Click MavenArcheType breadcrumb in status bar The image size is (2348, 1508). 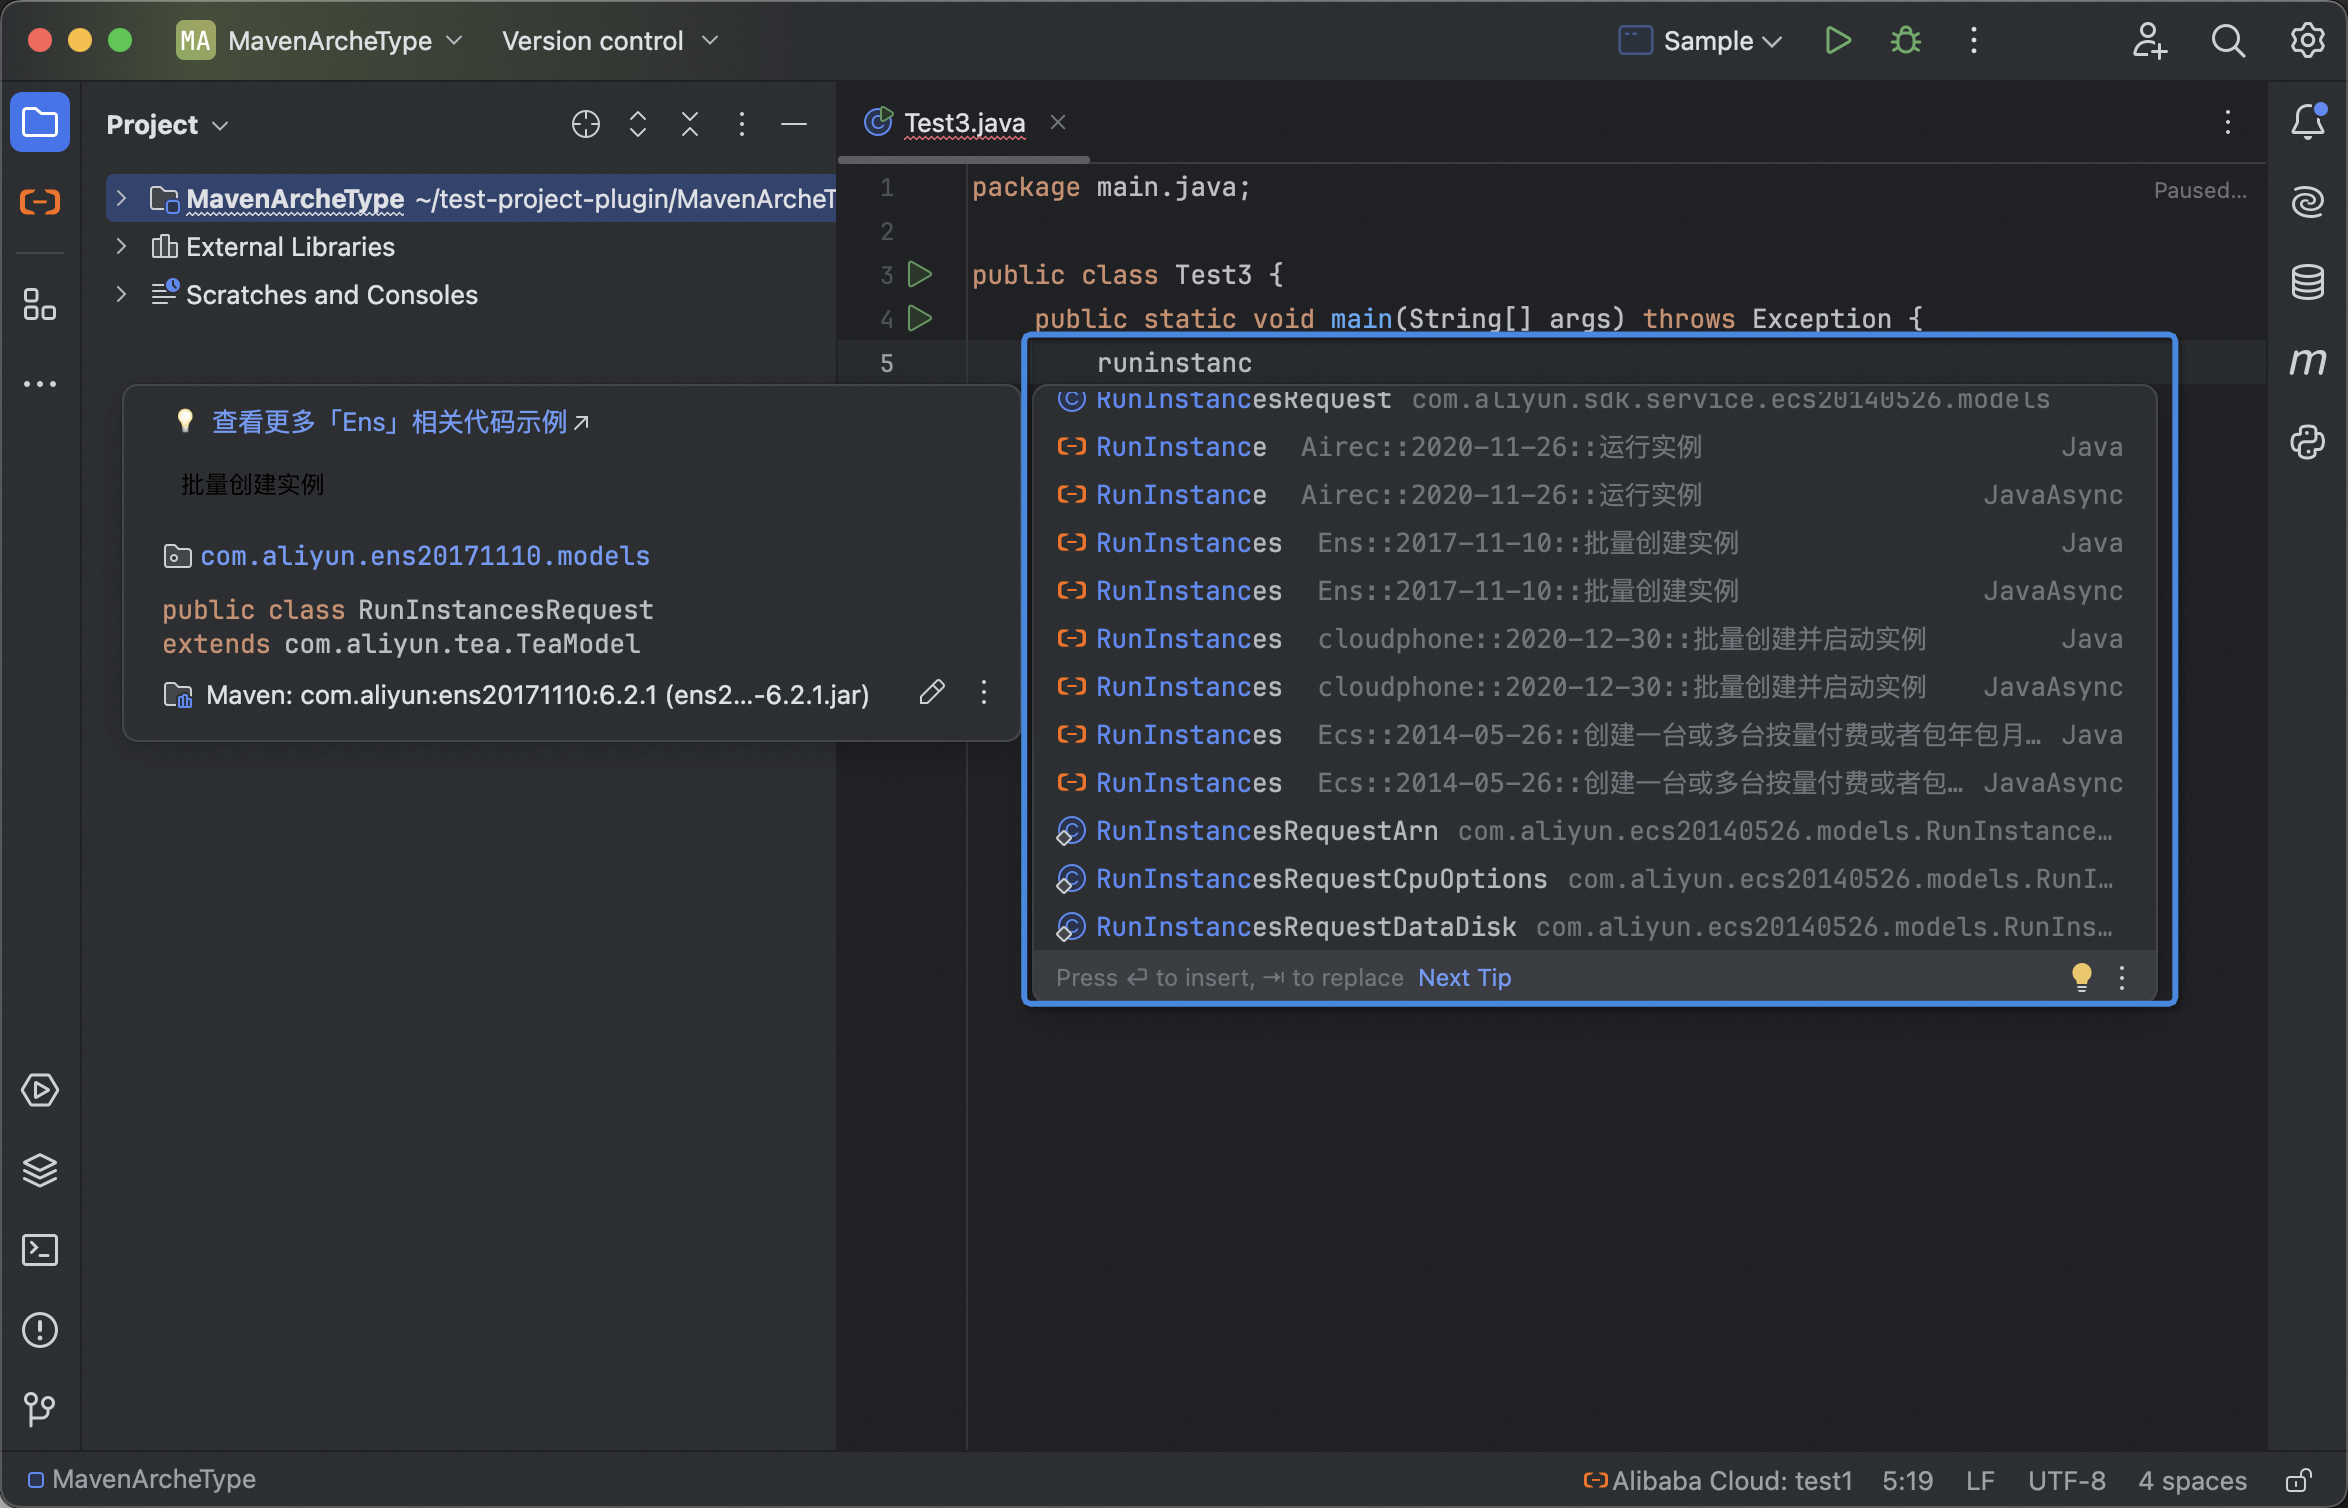[142, 1479]
